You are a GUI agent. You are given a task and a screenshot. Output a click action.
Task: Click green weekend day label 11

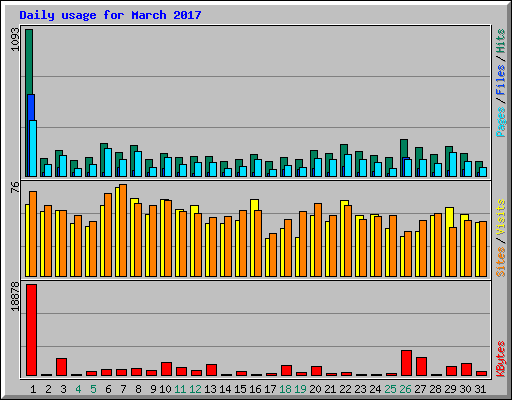tap(180, 389)
